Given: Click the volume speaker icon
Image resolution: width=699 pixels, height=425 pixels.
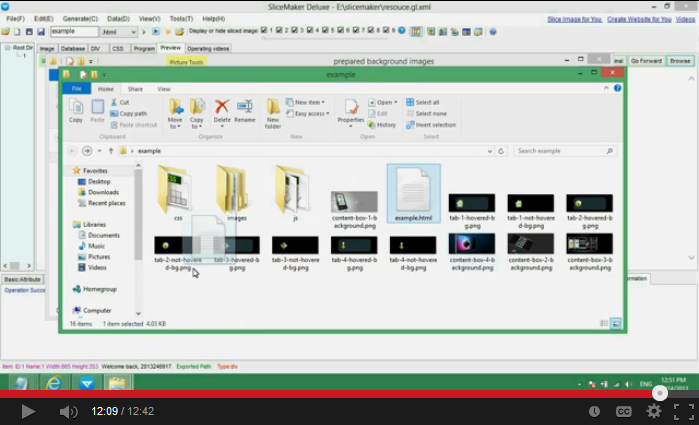Looking at the screenshot, I should click(69, 412).
